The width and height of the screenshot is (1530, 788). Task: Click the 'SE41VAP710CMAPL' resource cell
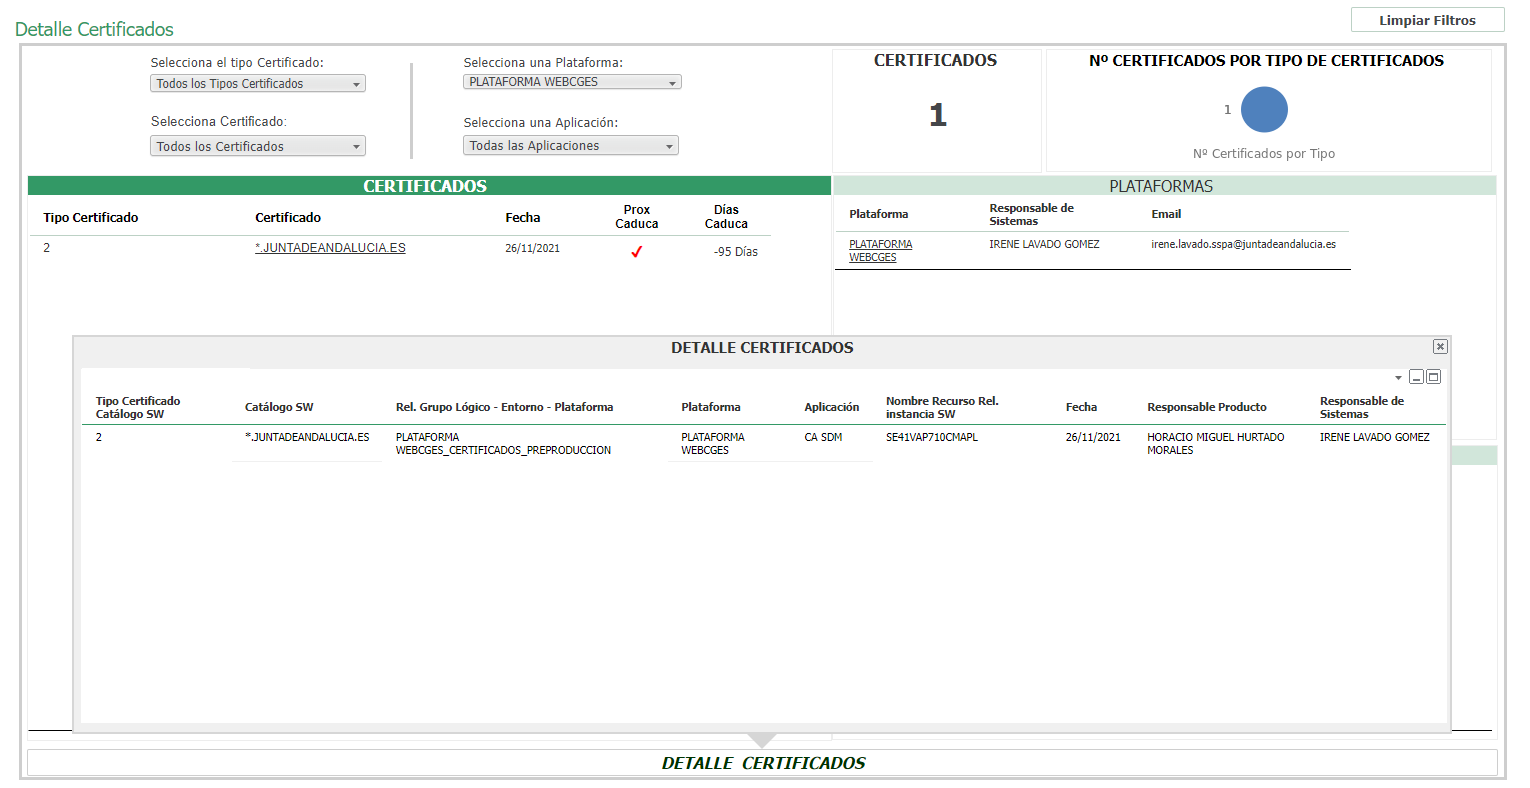point(932,437)
